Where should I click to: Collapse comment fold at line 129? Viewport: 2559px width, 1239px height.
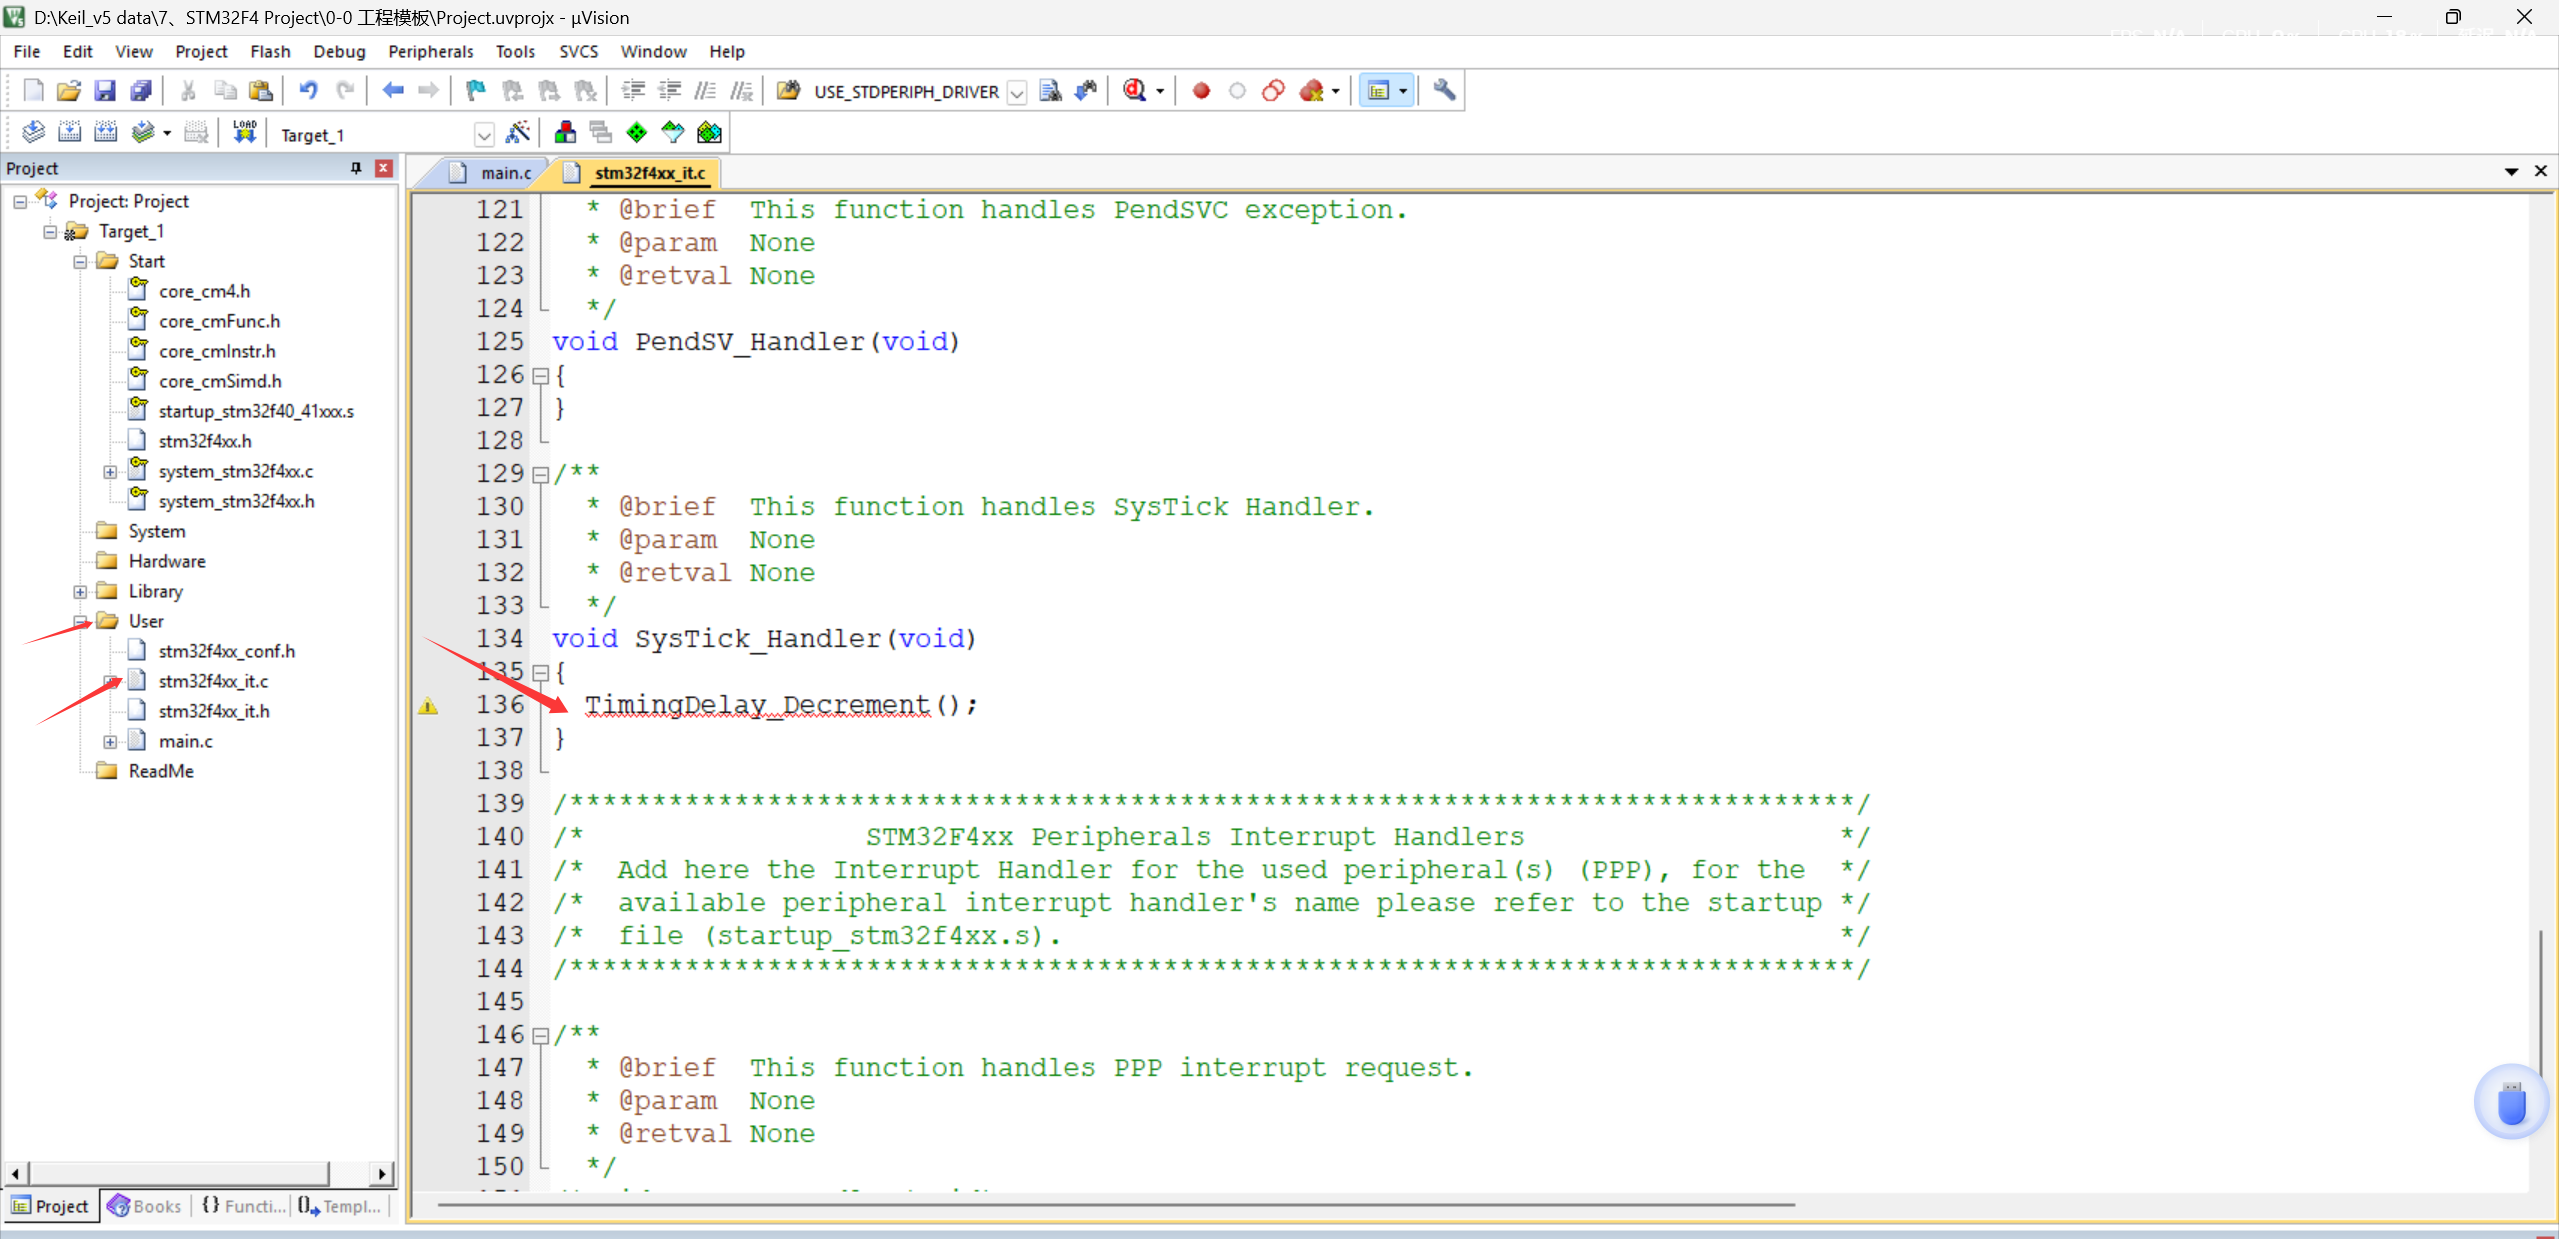point(541,475)
